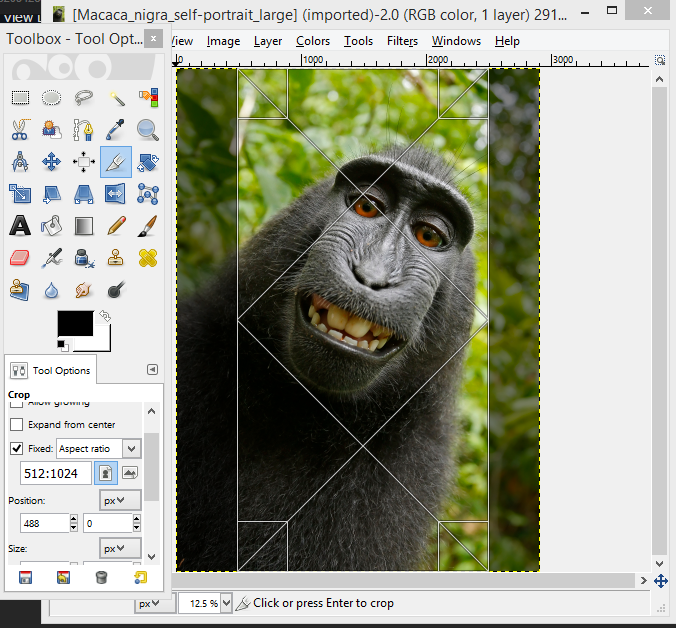The image size is (676, 628).
Task: Select the Shear tool
Action: click(x=51, y=194)
